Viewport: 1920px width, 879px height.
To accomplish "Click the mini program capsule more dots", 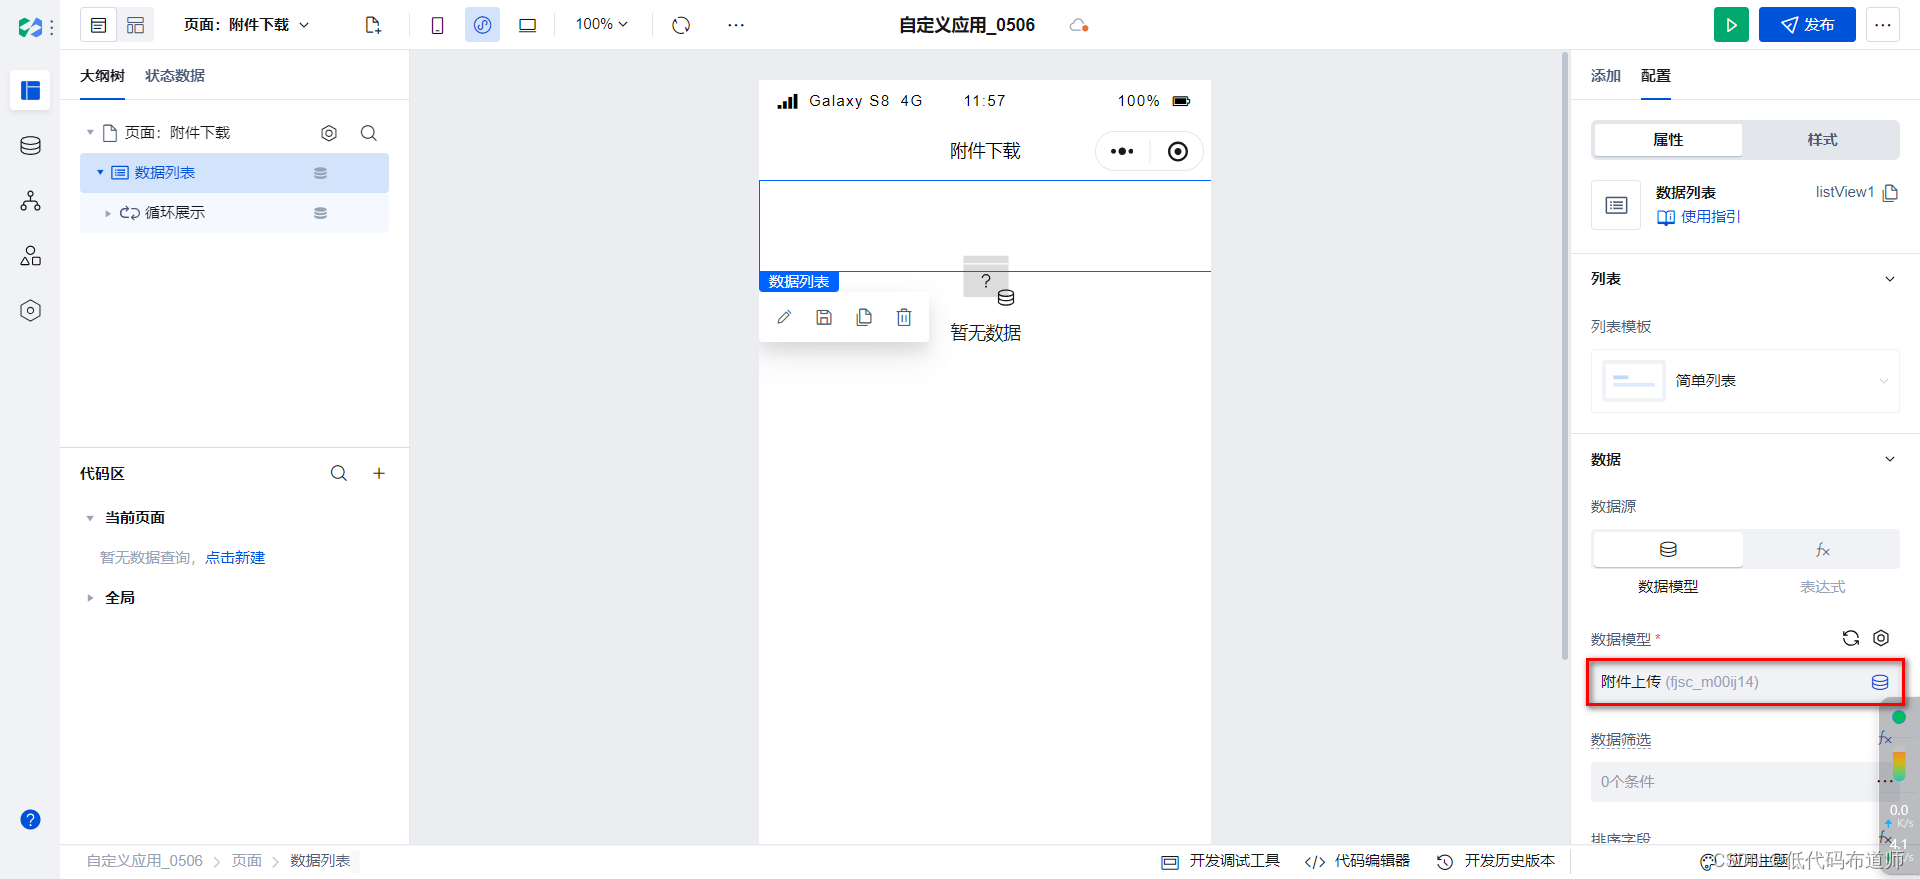I will click(x=1122, y=151).
